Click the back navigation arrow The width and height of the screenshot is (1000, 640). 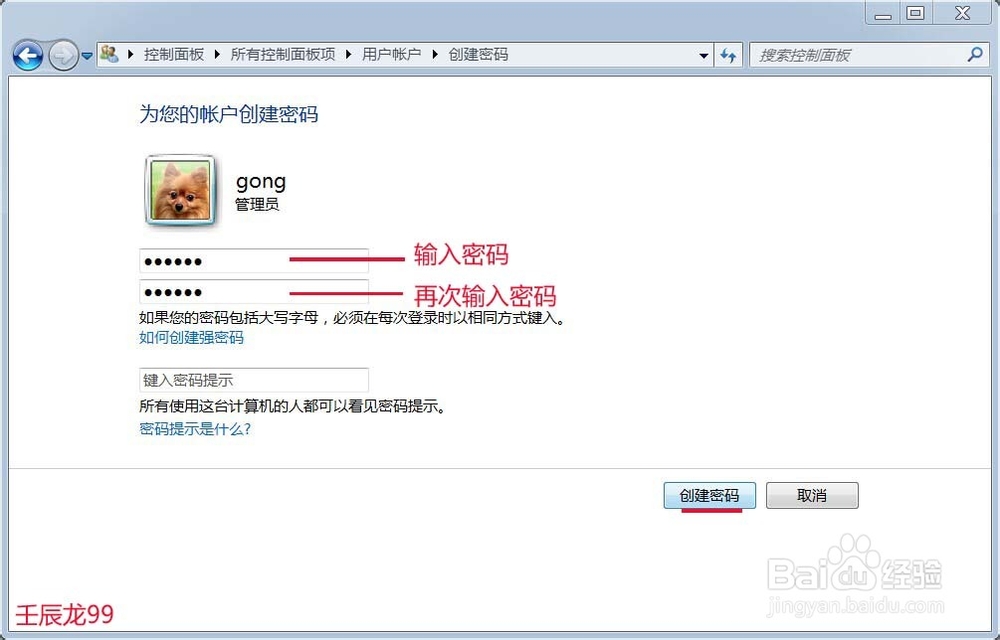[x=28, y=56]
